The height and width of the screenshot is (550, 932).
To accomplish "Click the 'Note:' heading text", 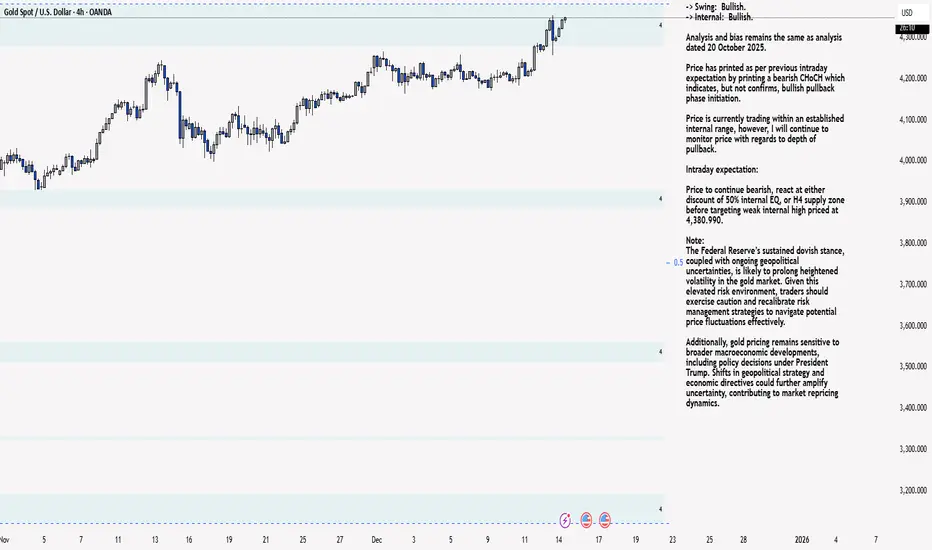I will coord(695,240).
